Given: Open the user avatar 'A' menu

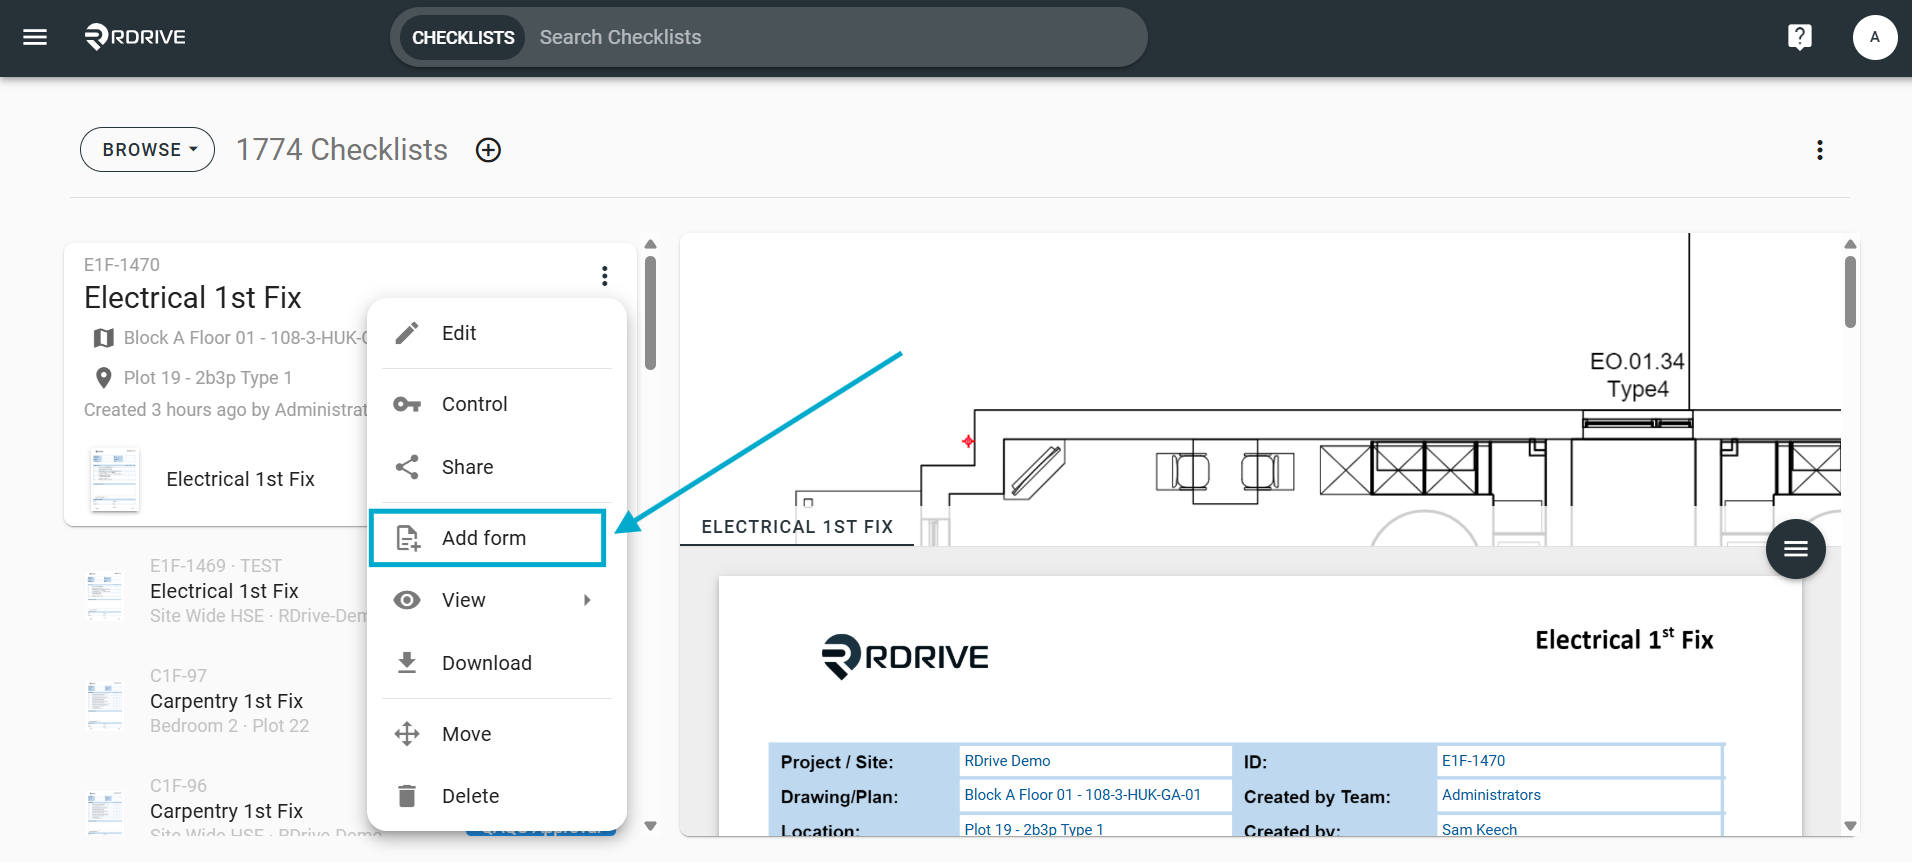Looking at the screenshot, I should point(1874,37).
